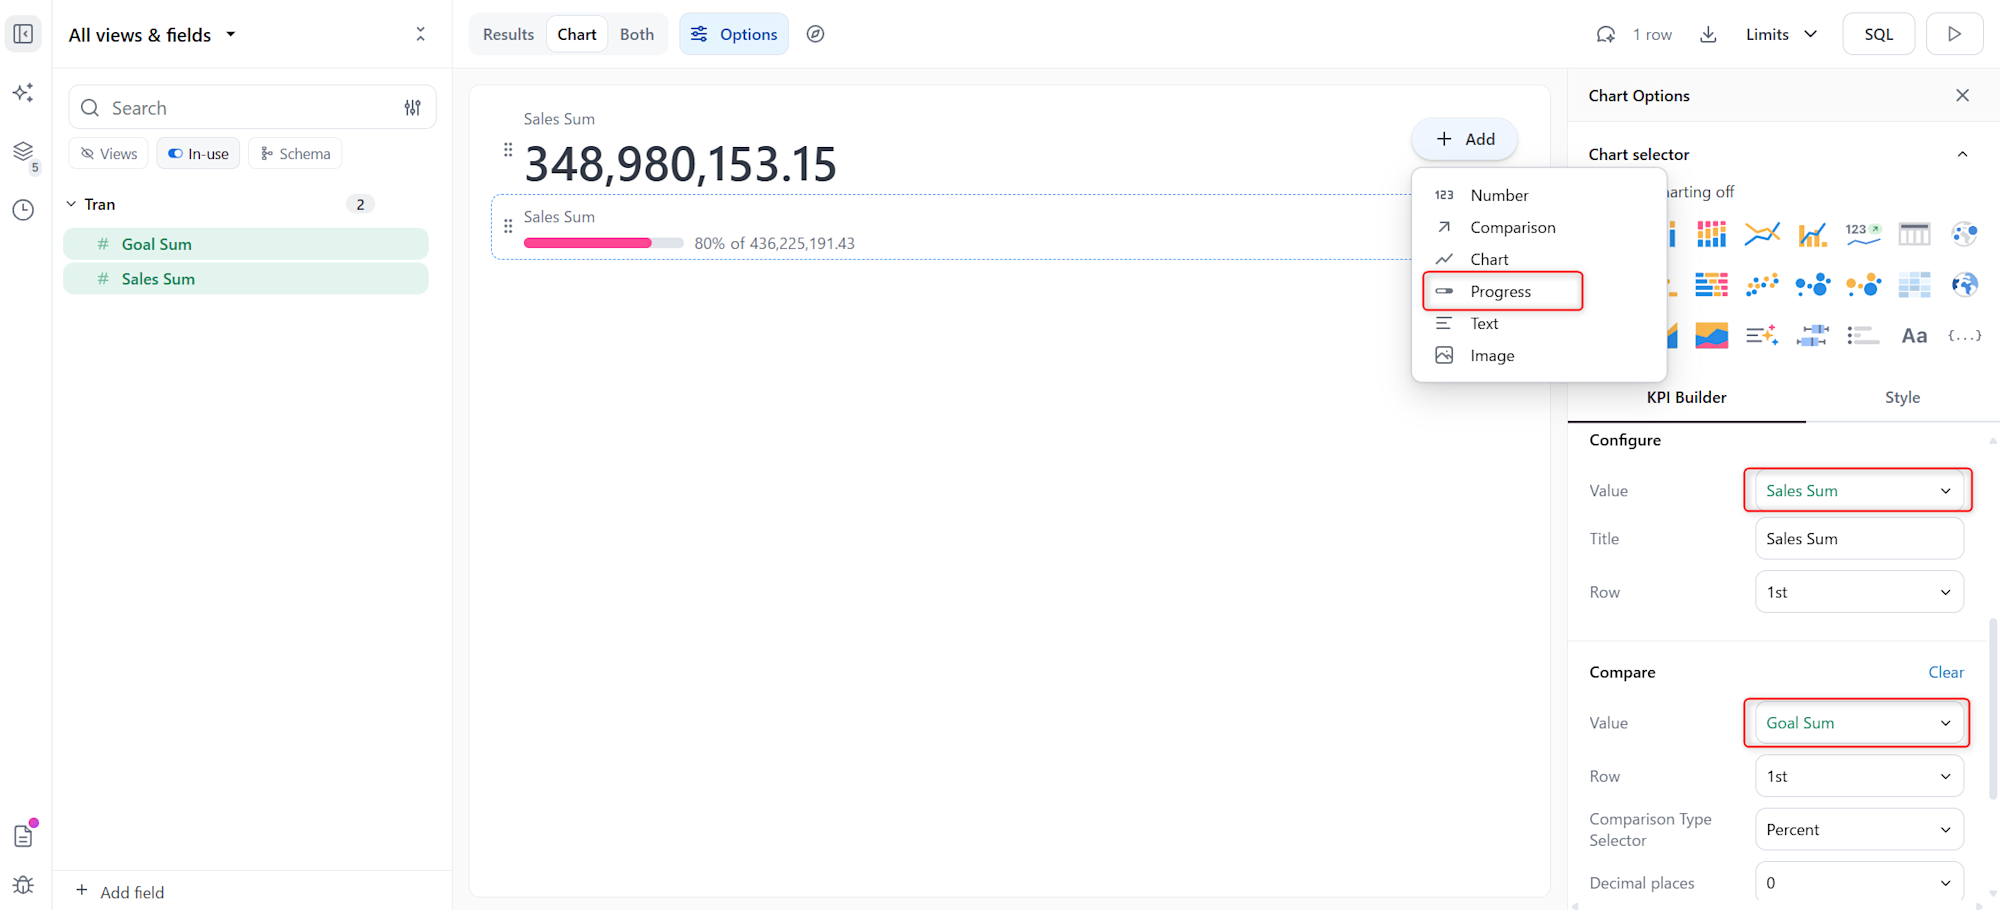Open the All views & fields dropdown
The height and width of the screenshot is (910, 2000).
152,35
